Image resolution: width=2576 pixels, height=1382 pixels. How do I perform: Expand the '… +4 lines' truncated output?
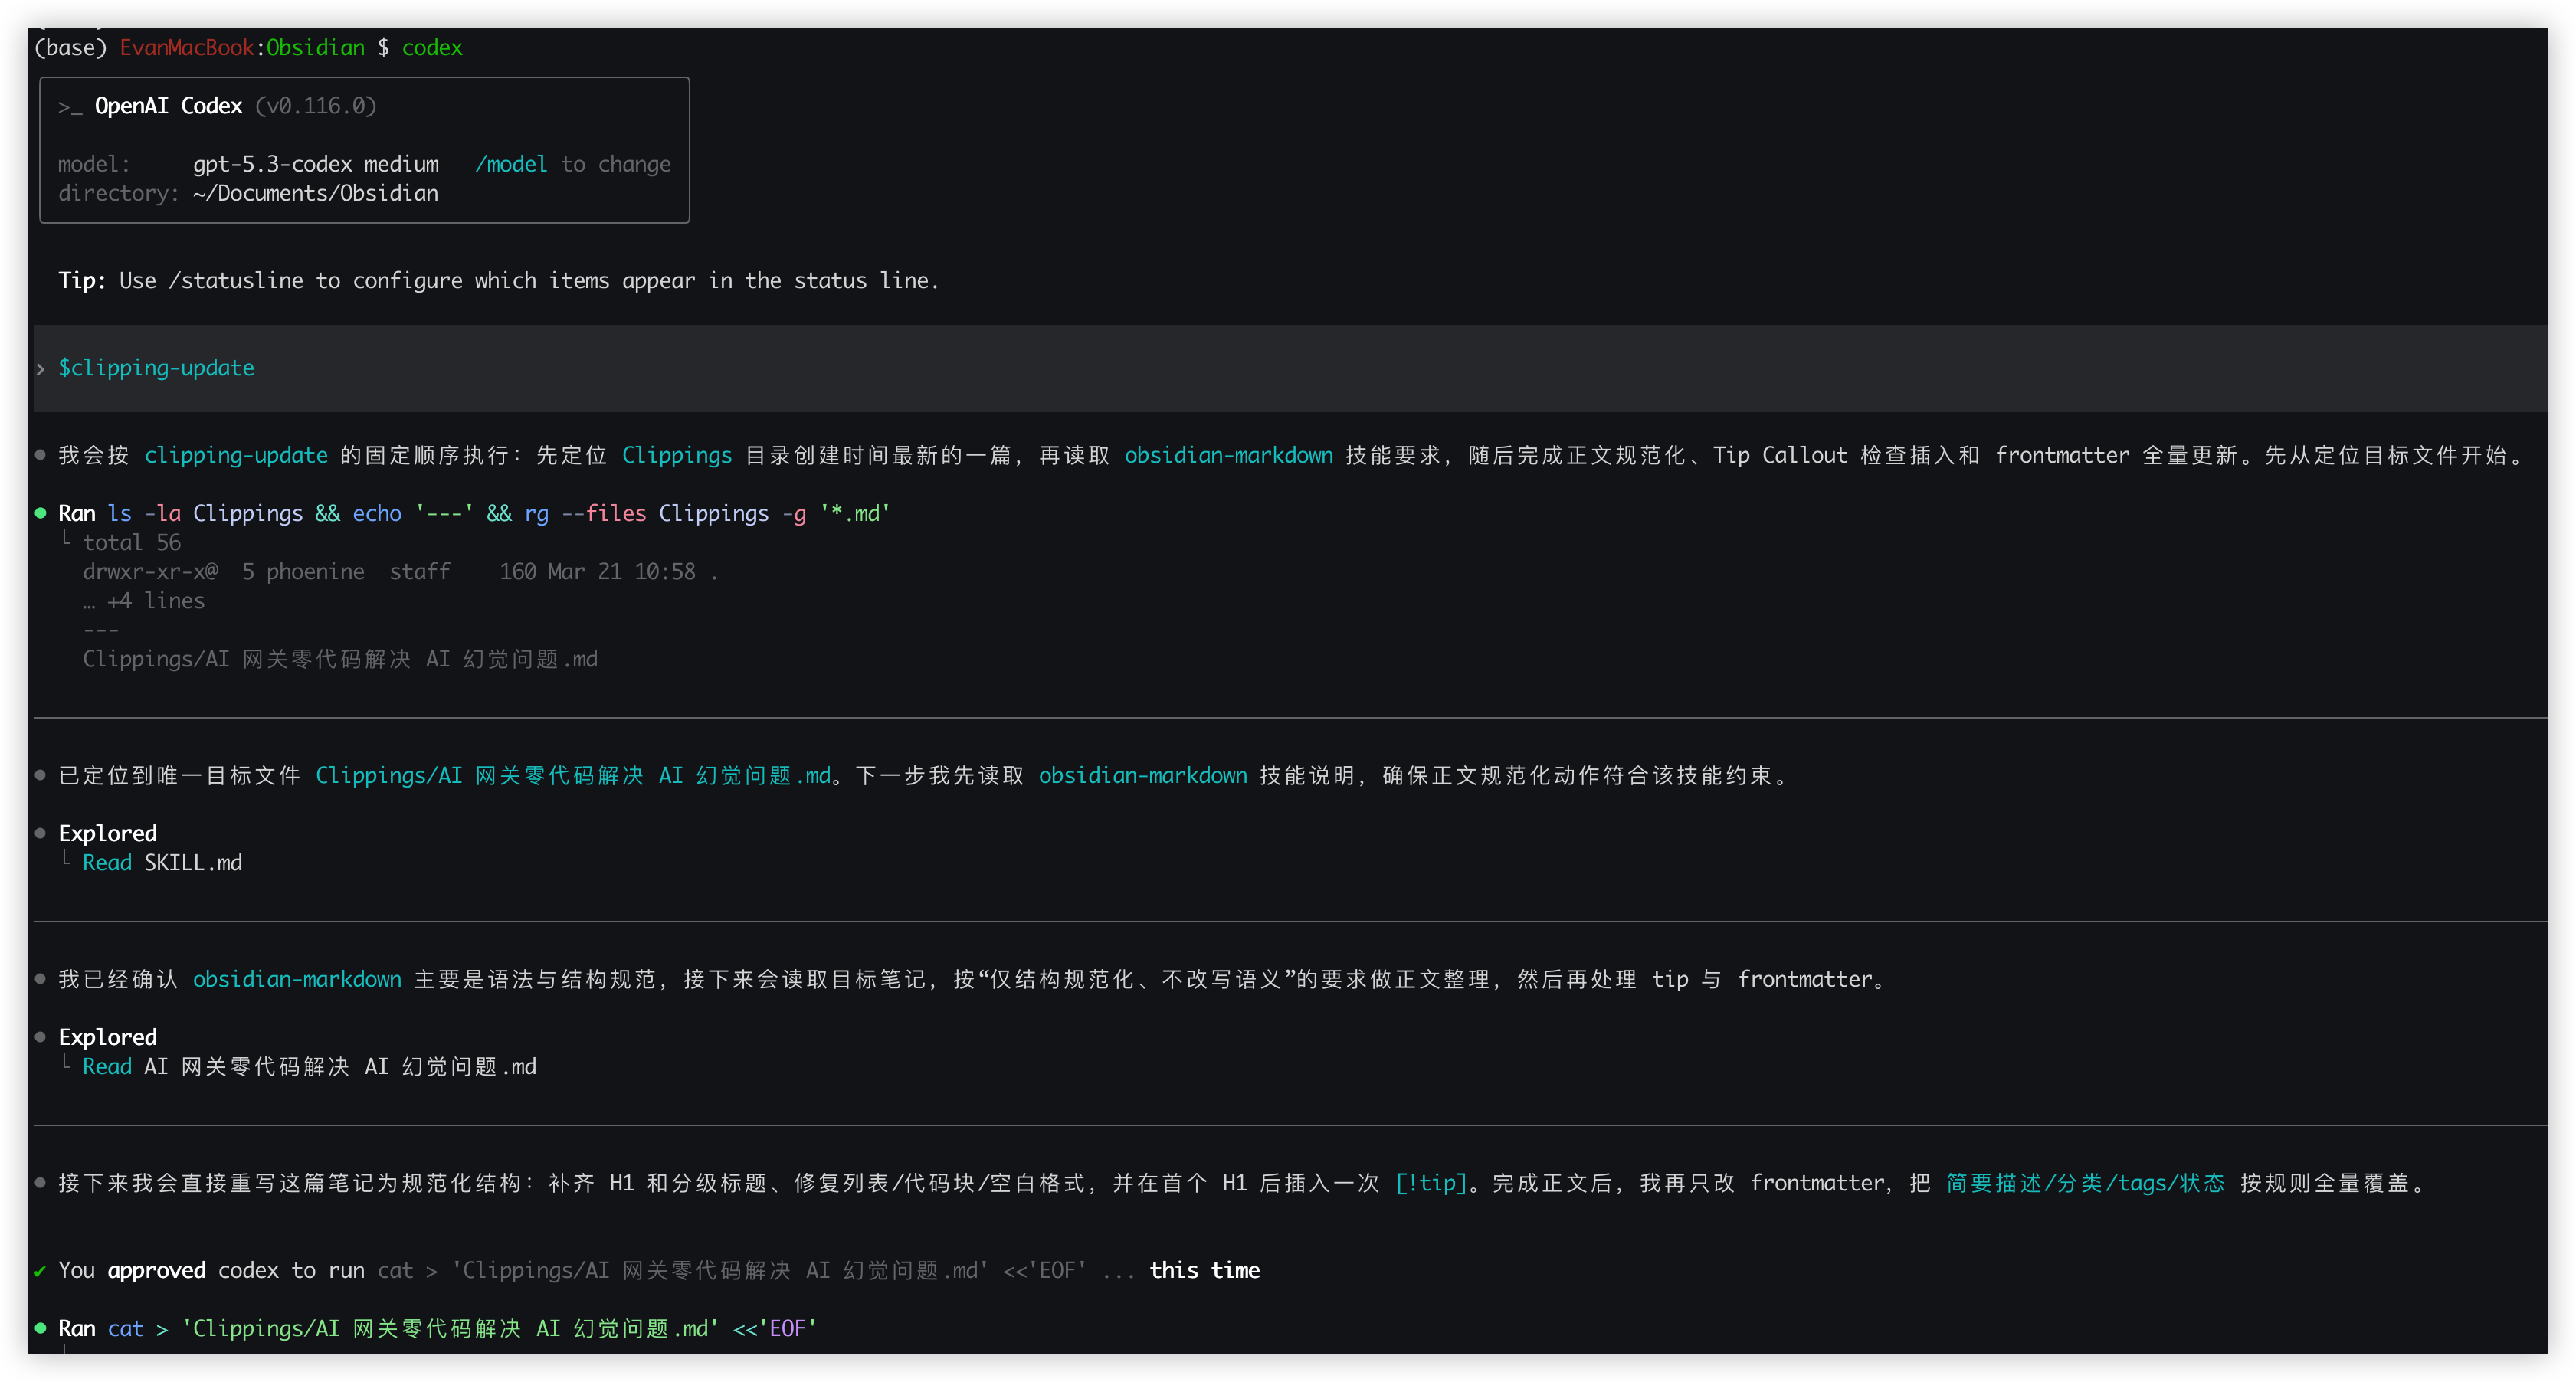[x=144, y=601]
